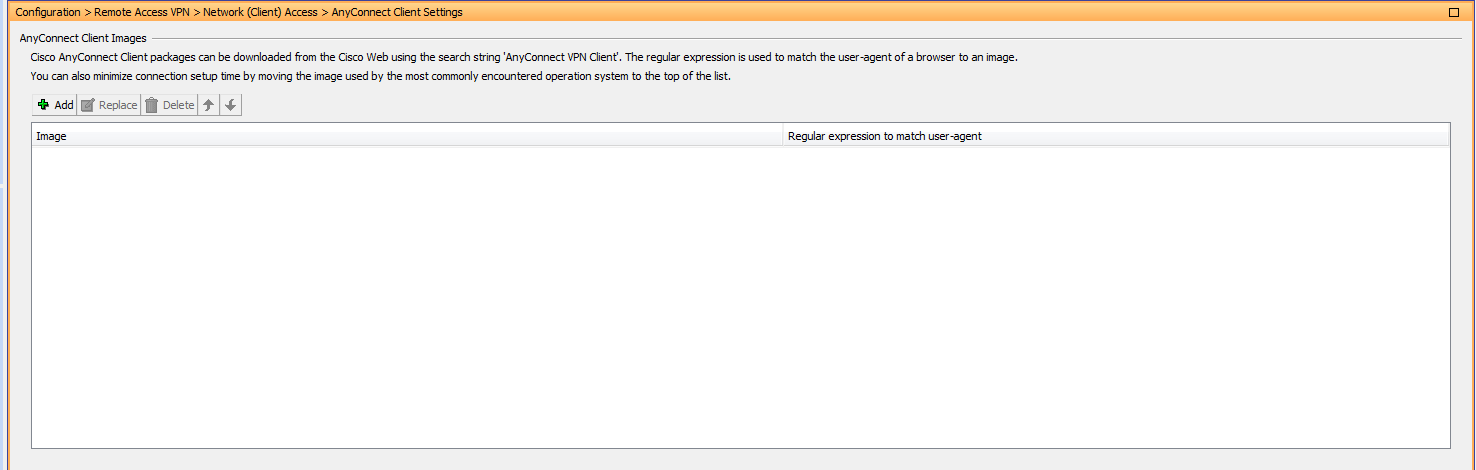Click the 'AnyConnect Client Images' group label

(83, 38)
